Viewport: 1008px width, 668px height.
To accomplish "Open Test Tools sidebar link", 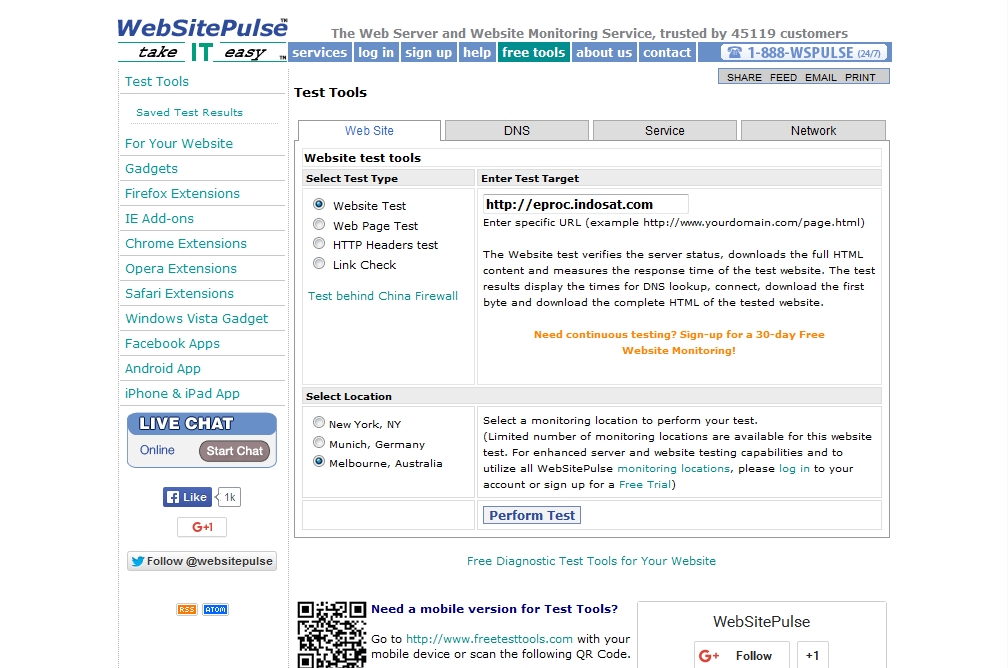I will pyautogui.click(x=157, y=82).
